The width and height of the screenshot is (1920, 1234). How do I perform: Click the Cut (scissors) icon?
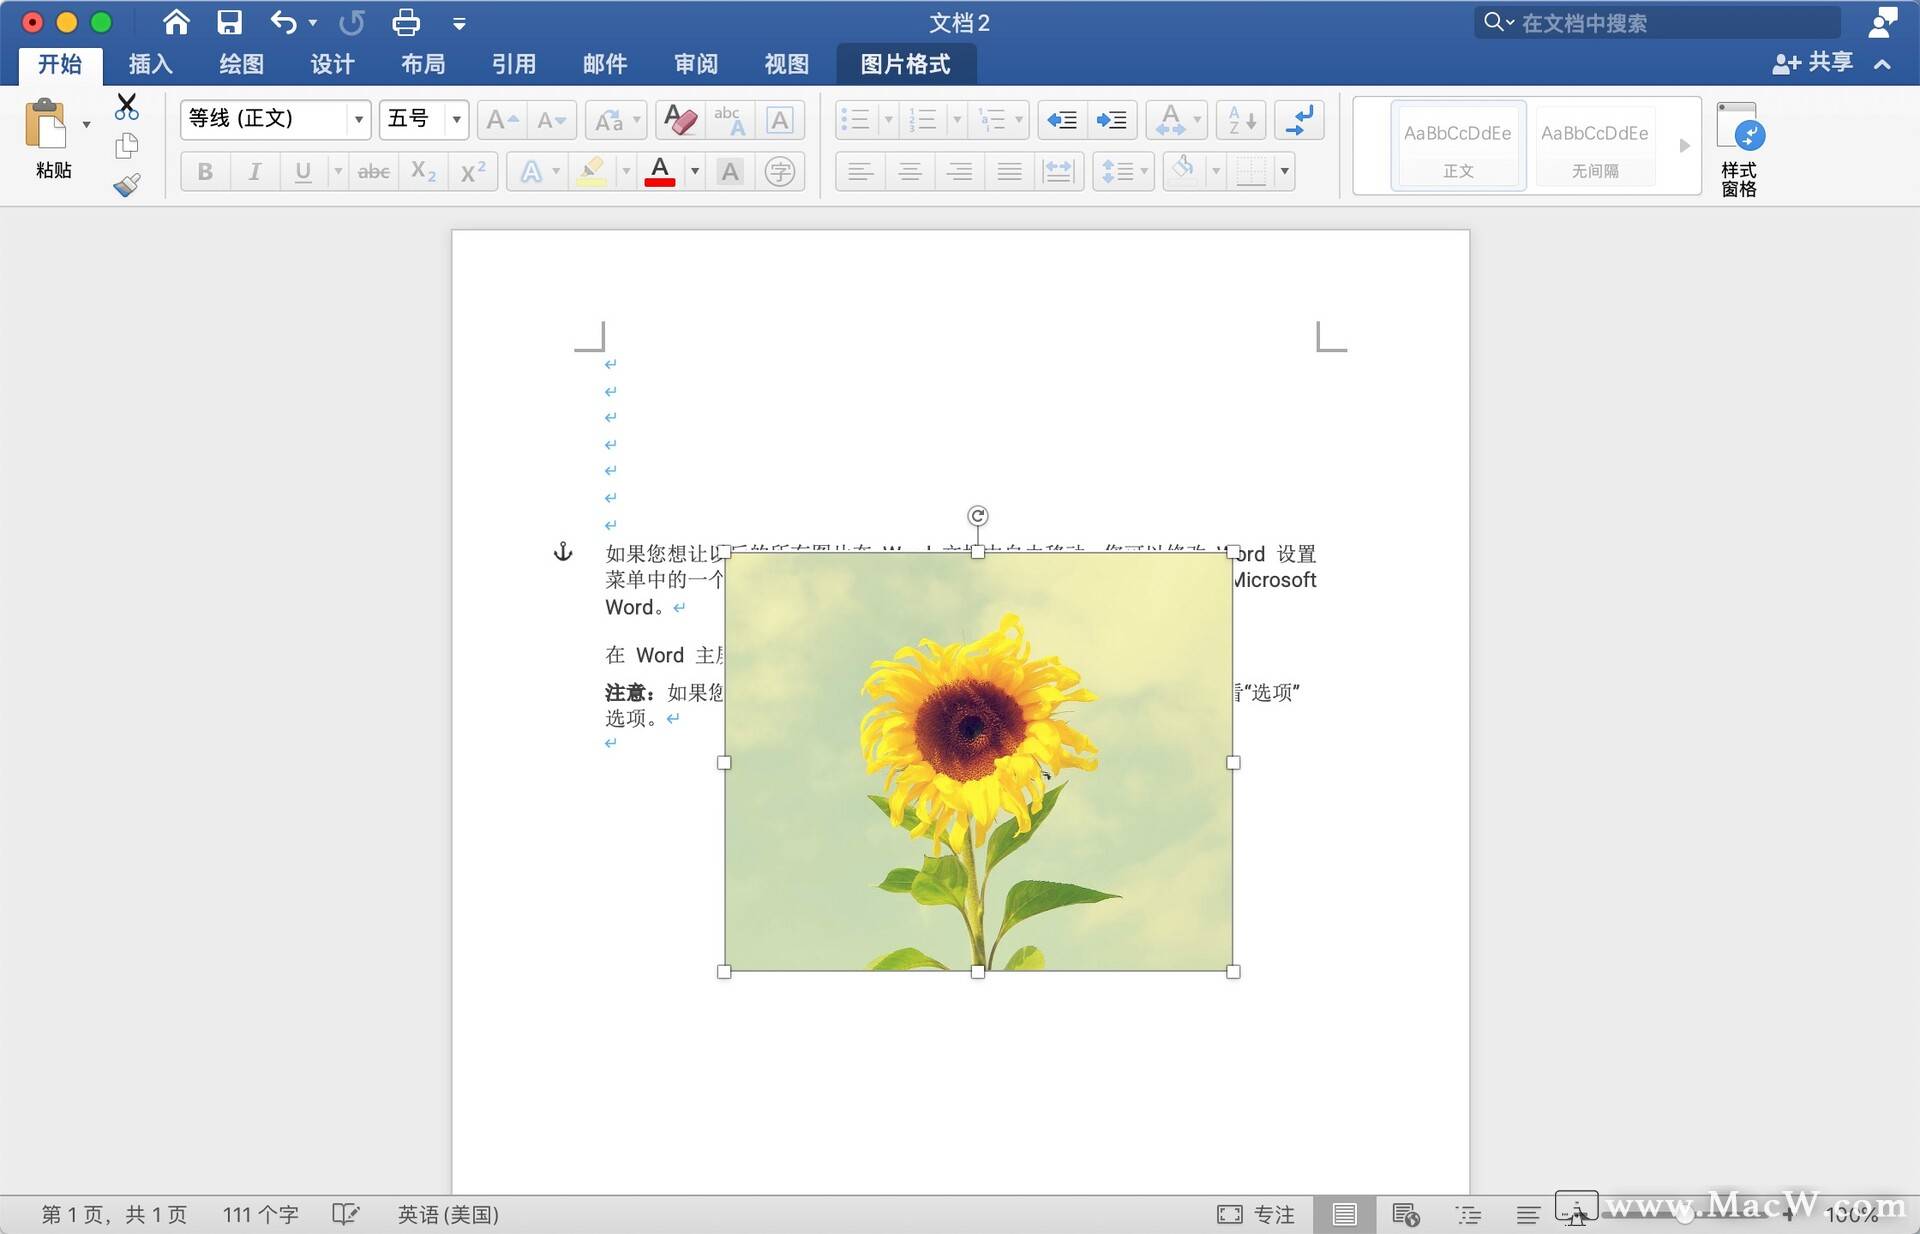pyautogui.click(x=127, y=105)
